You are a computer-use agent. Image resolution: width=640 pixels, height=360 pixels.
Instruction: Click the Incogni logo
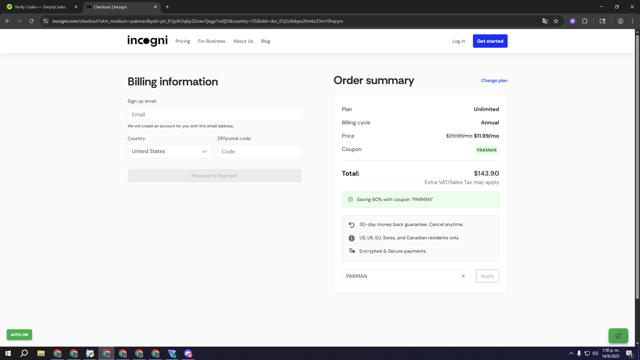[147, 41]
